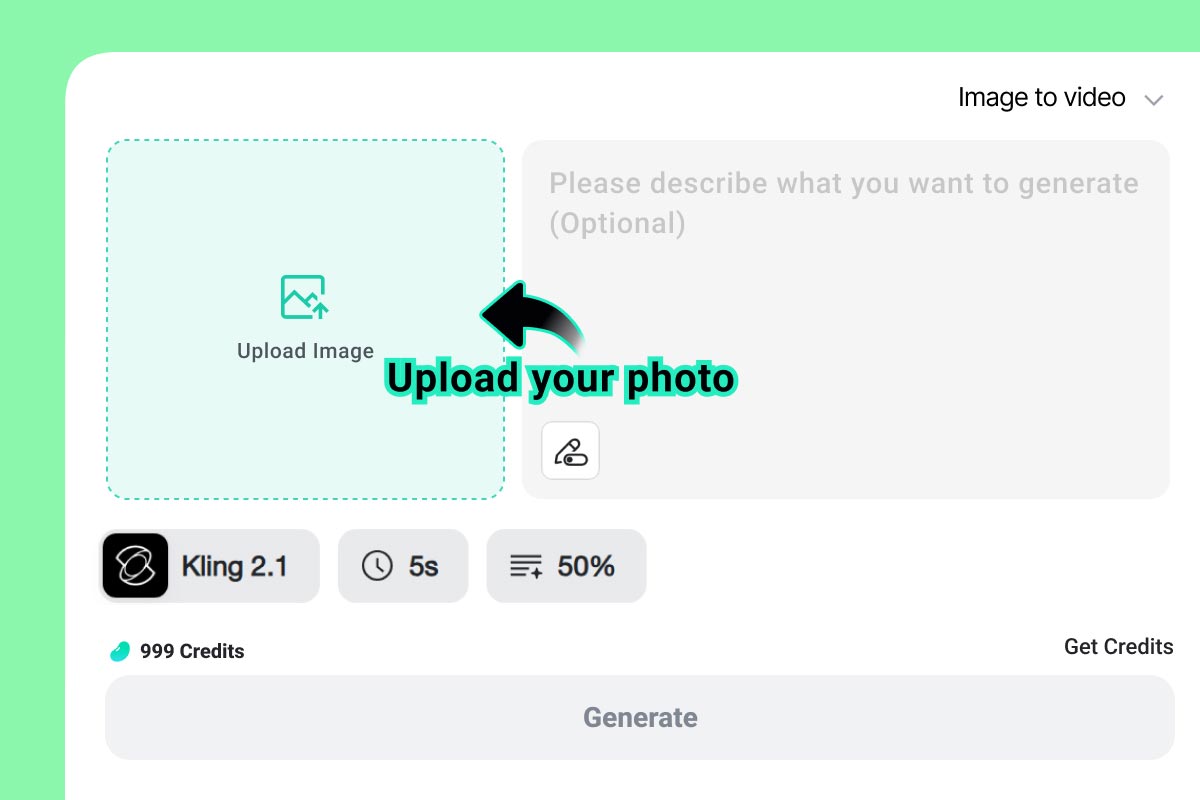Click the Upload Image label
This screenshot has height=800, width=1200.
[x=305, y=351]
